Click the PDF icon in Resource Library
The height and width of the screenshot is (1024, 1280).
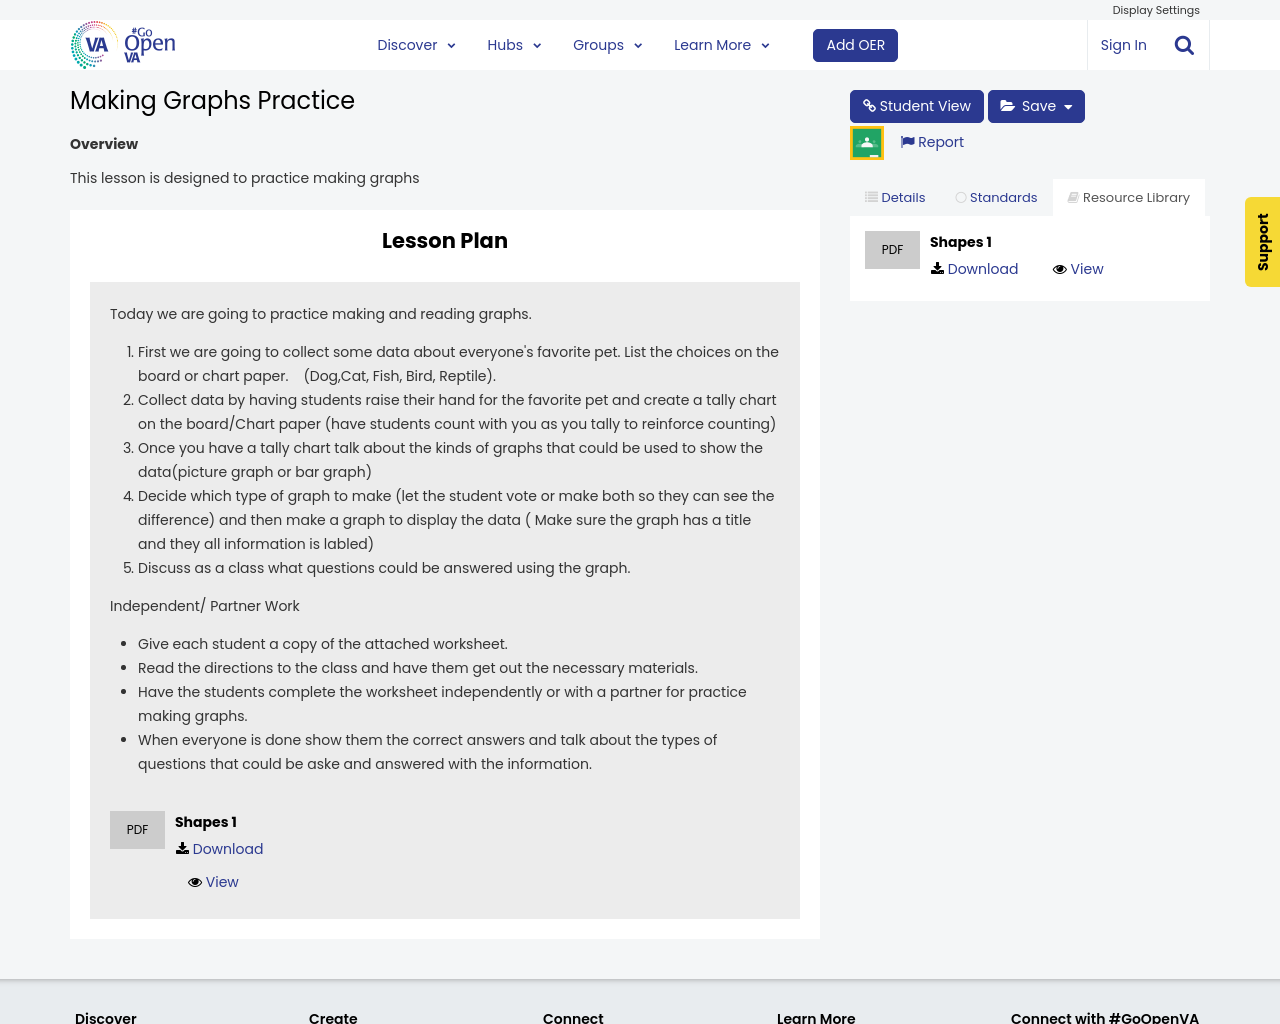pyautogui.click(x=892, y=250)
